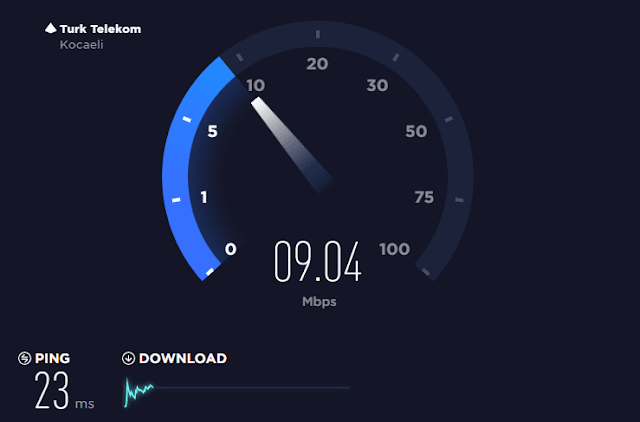
Task: Click the 50 mark on the gauge
Action: tap(416, 131)
